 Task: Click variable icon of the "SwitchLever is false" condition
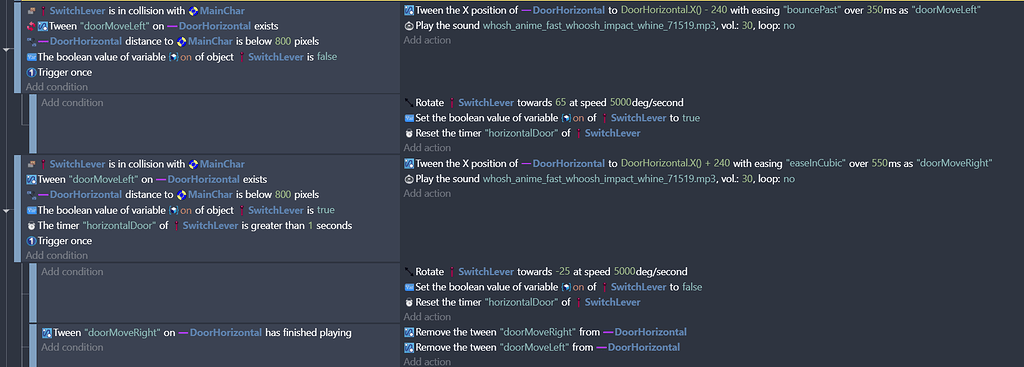coord(31,57)
